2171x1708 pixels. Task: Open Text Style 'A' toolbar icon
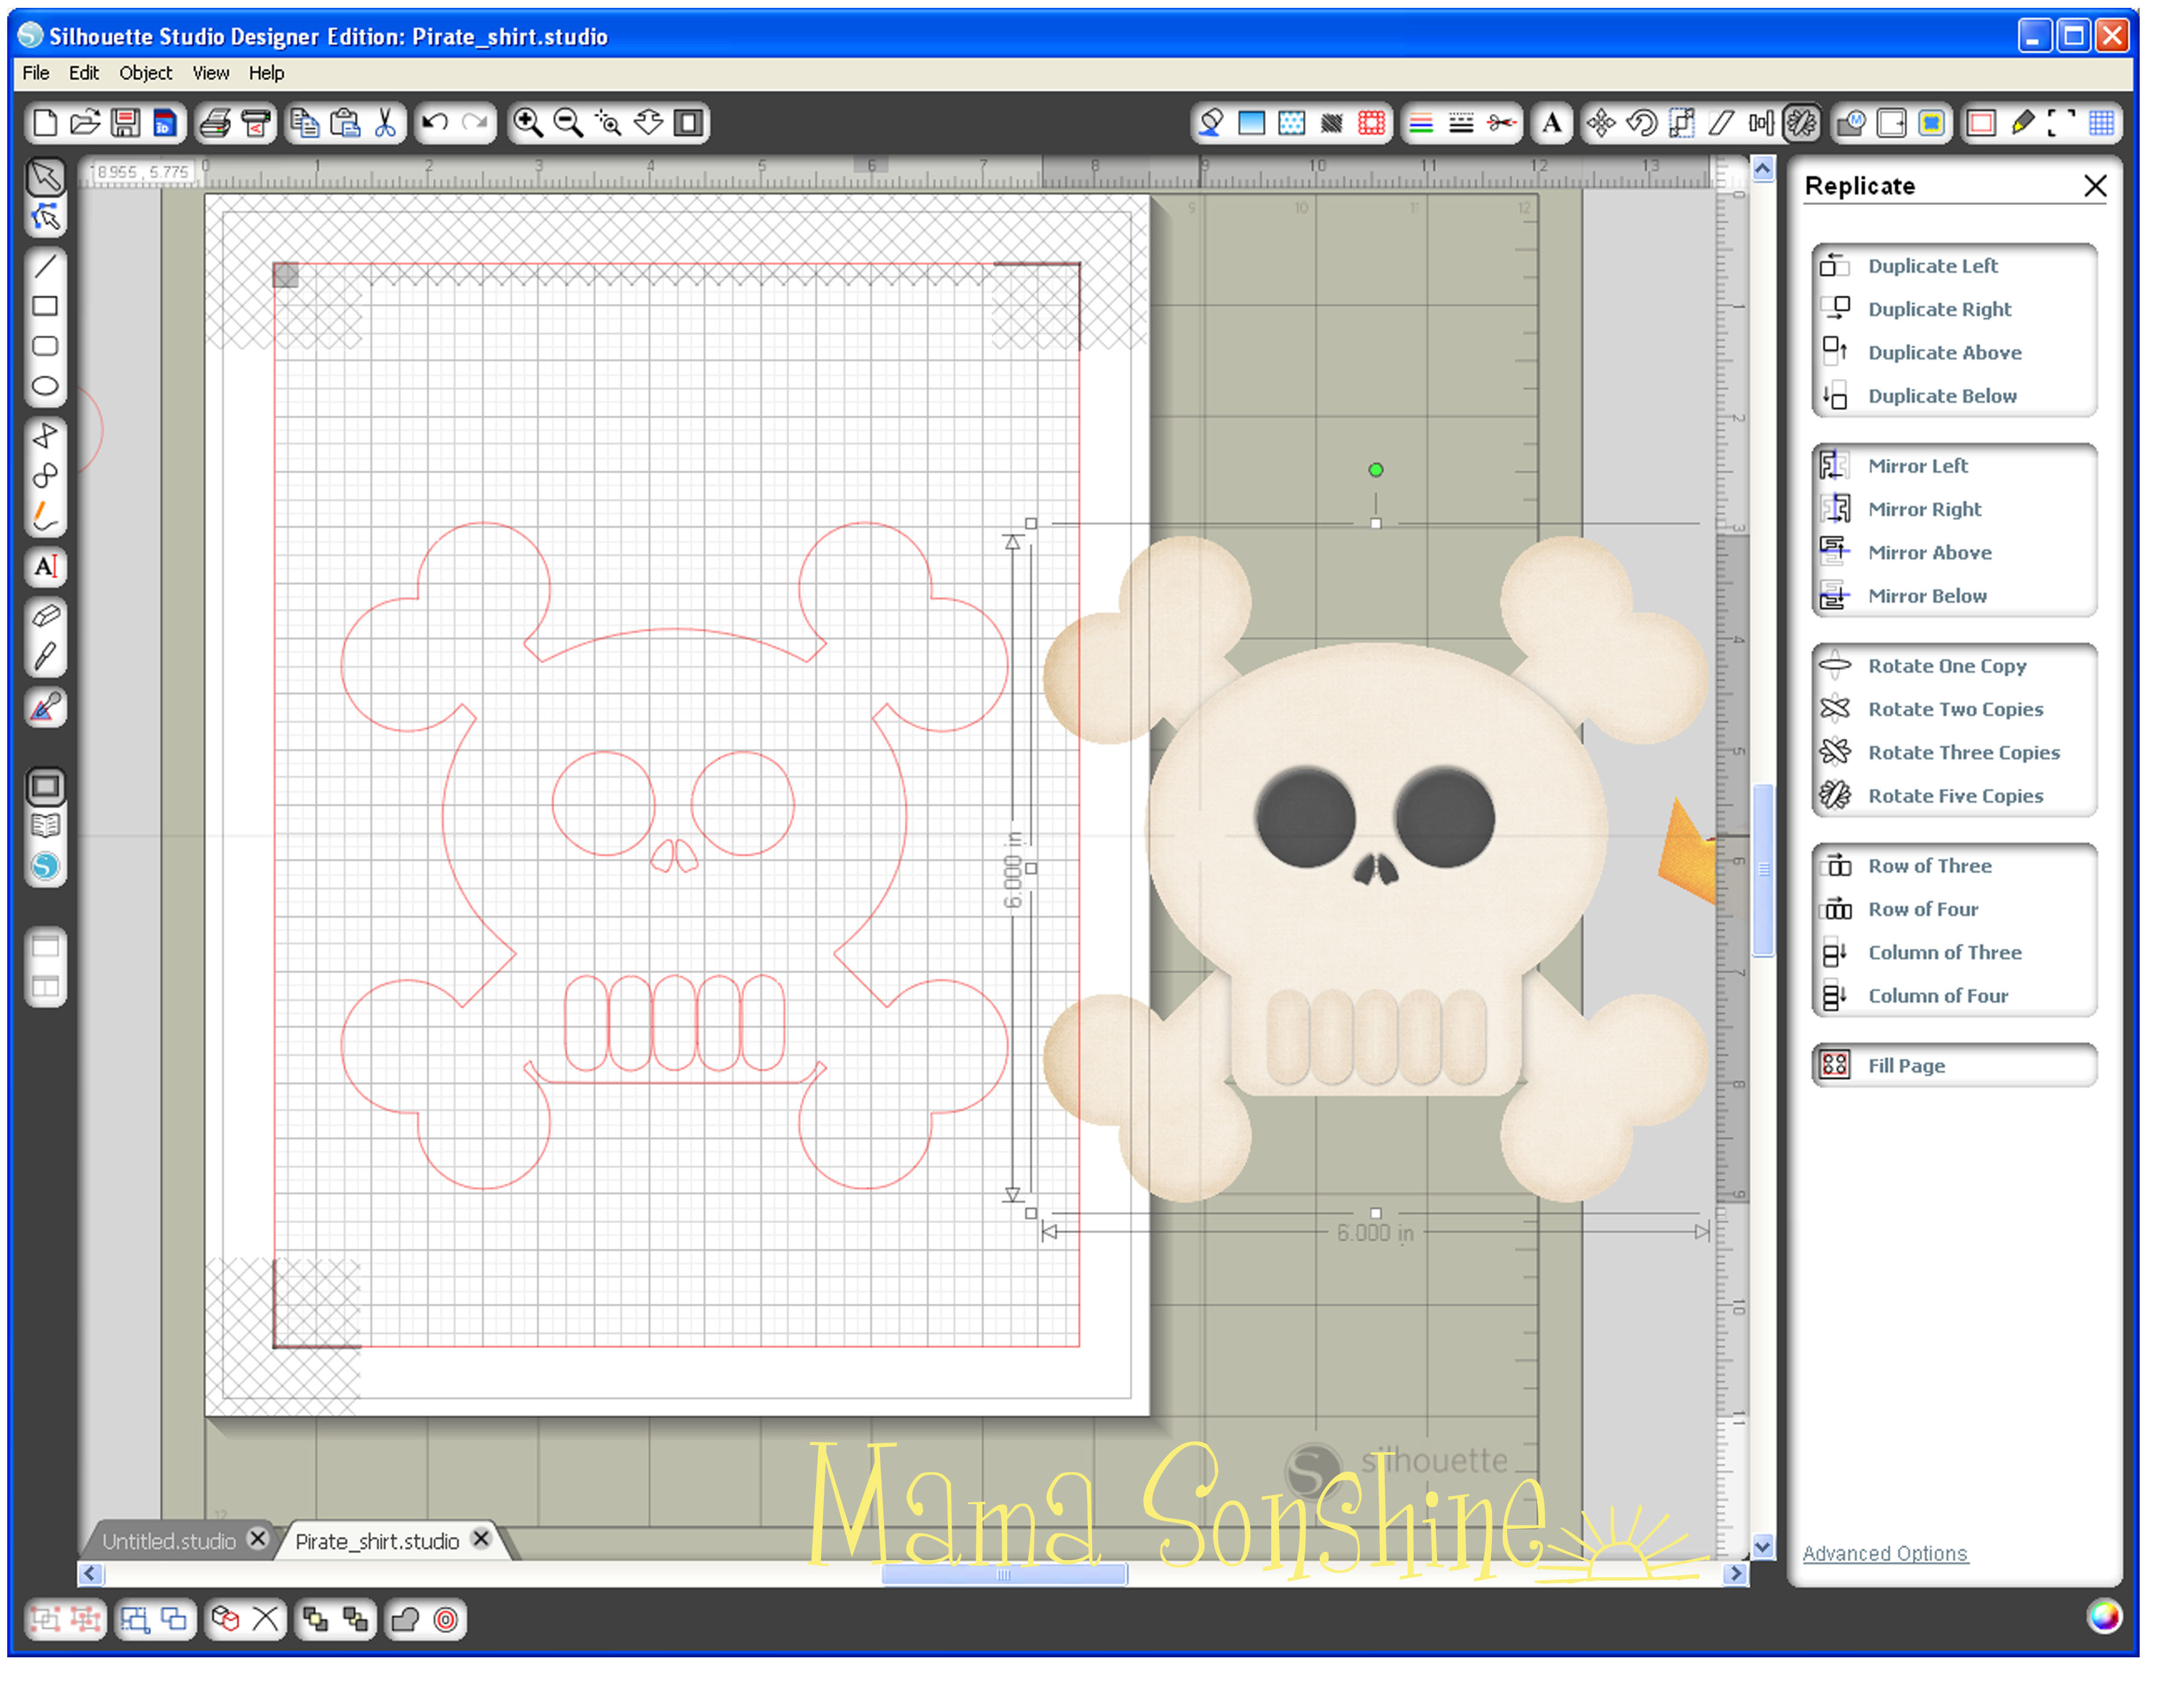tap(1551, 123)
